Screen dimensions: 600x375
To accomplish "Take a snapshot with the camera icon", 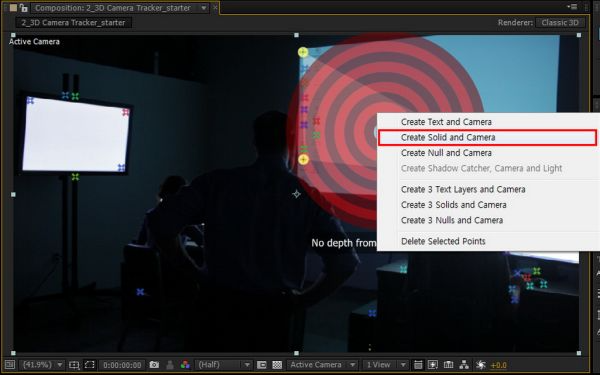I will 154,365.
